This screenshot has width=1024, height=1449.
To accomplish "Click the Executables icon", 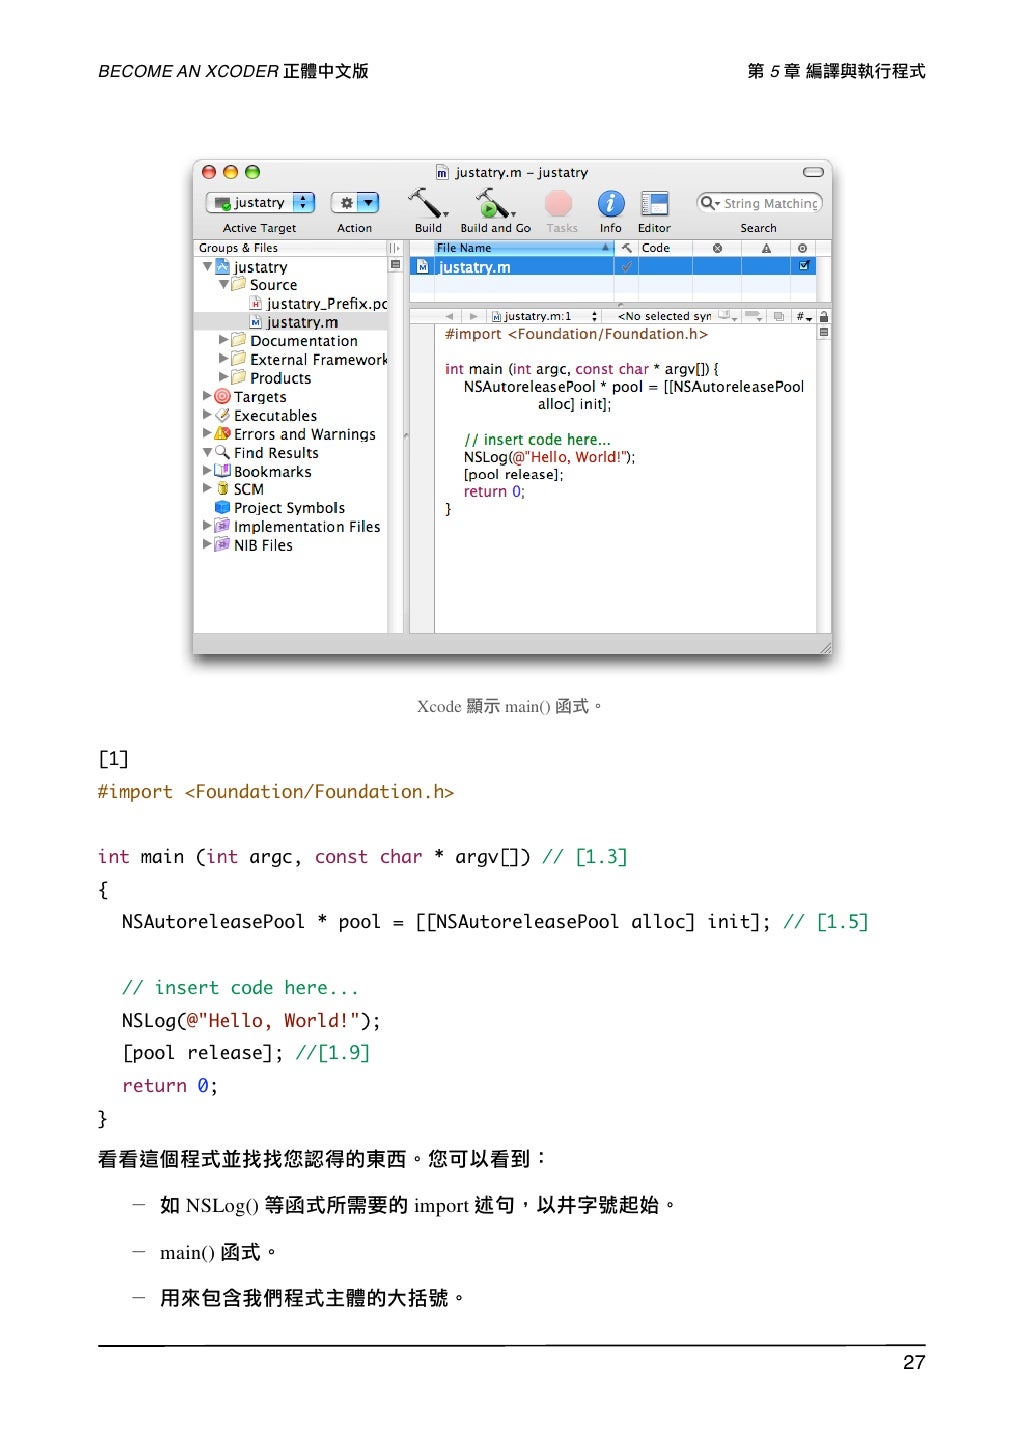I will pyautogui.click(x=223, y=415).
